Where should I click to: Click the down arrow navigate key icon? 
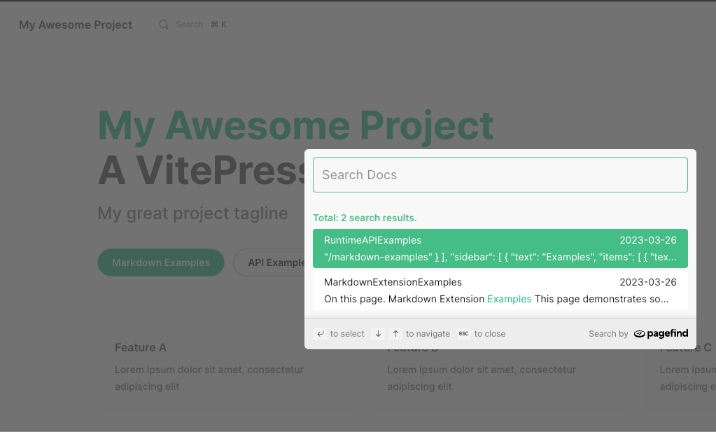[x=378, y=334]
